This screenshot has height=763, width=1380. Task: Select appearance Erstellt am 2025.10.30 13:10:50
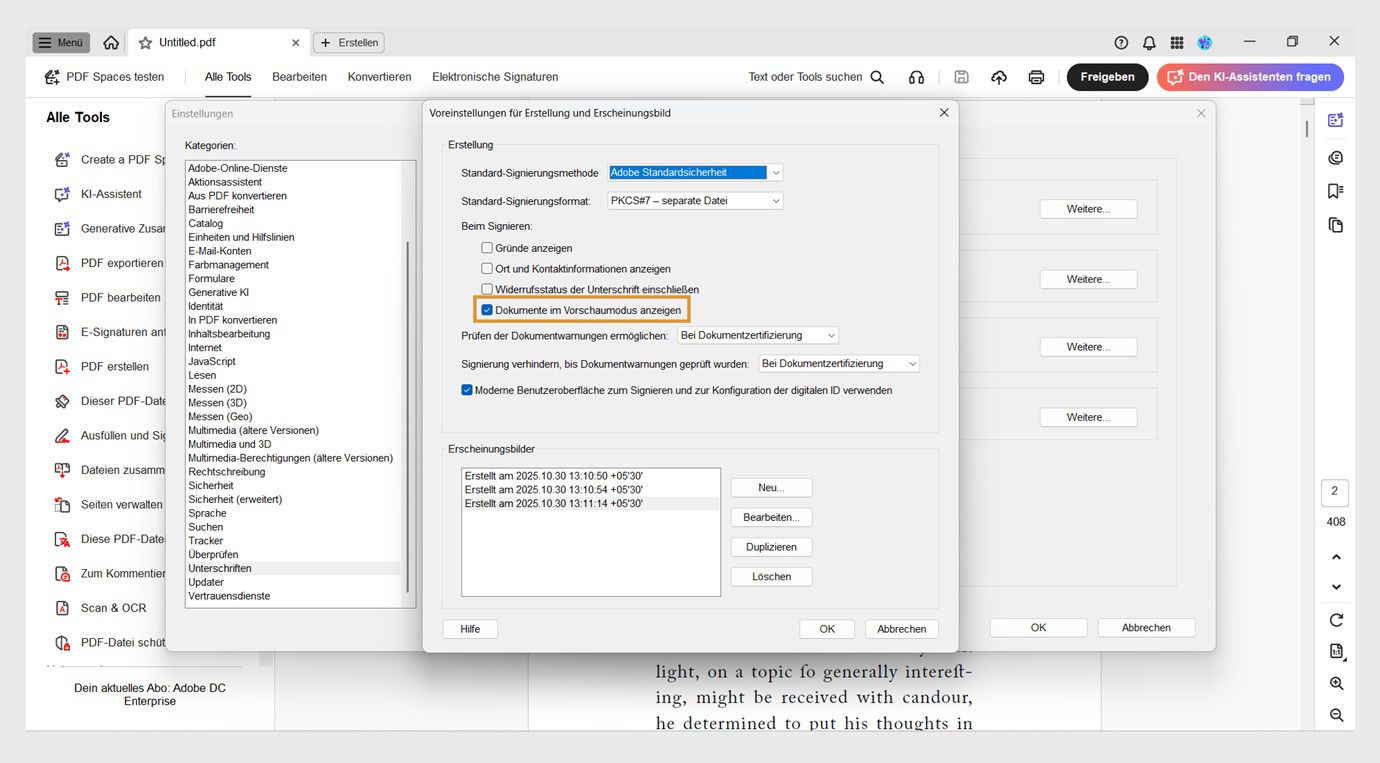click(x=554, y=476)
